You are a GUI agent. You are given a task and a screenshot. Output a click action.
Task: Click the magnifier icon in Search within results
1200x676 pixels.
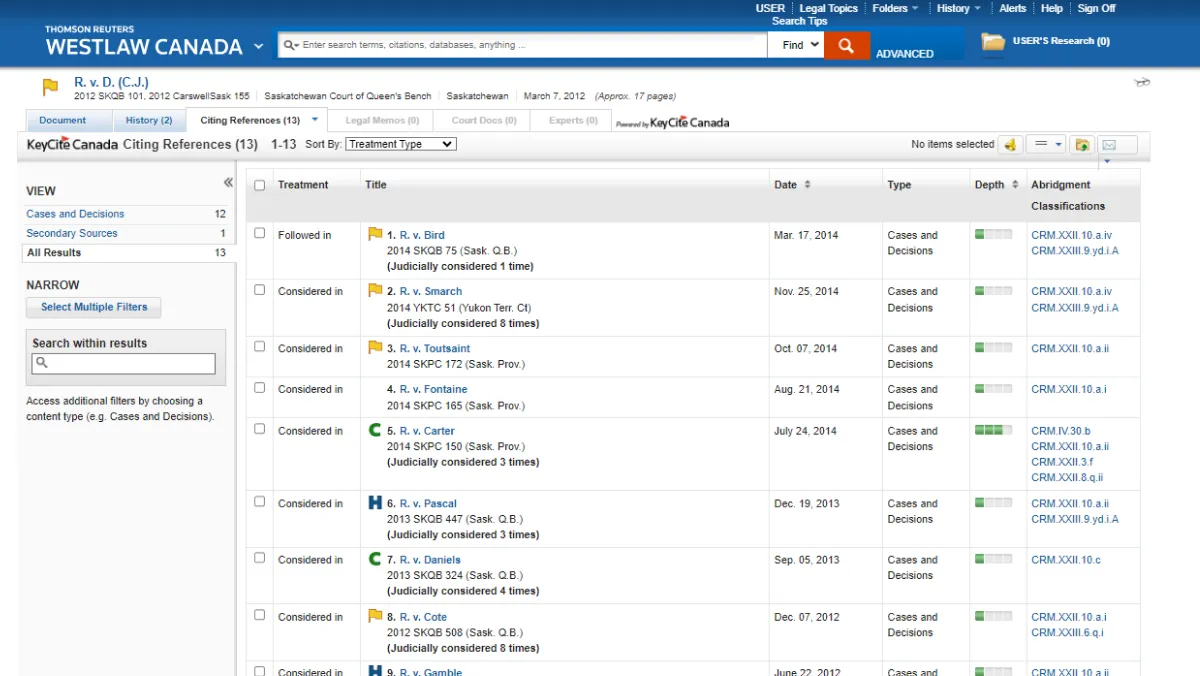42,364
